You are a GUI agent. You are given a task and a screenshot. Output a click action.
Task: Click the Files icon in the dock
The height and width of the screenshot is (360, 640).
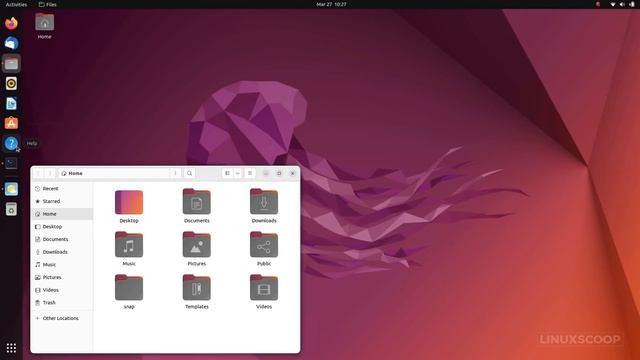point(11,63)
